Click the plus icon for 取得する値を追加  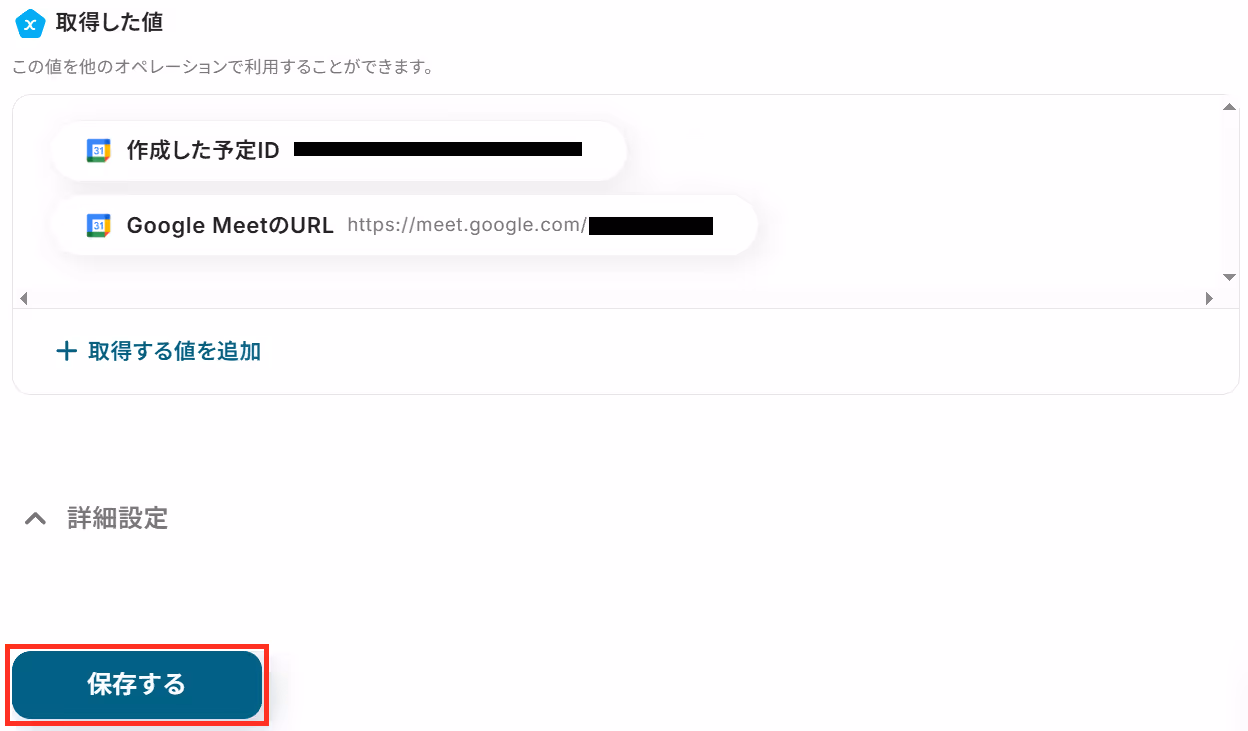tap(66, 351)
